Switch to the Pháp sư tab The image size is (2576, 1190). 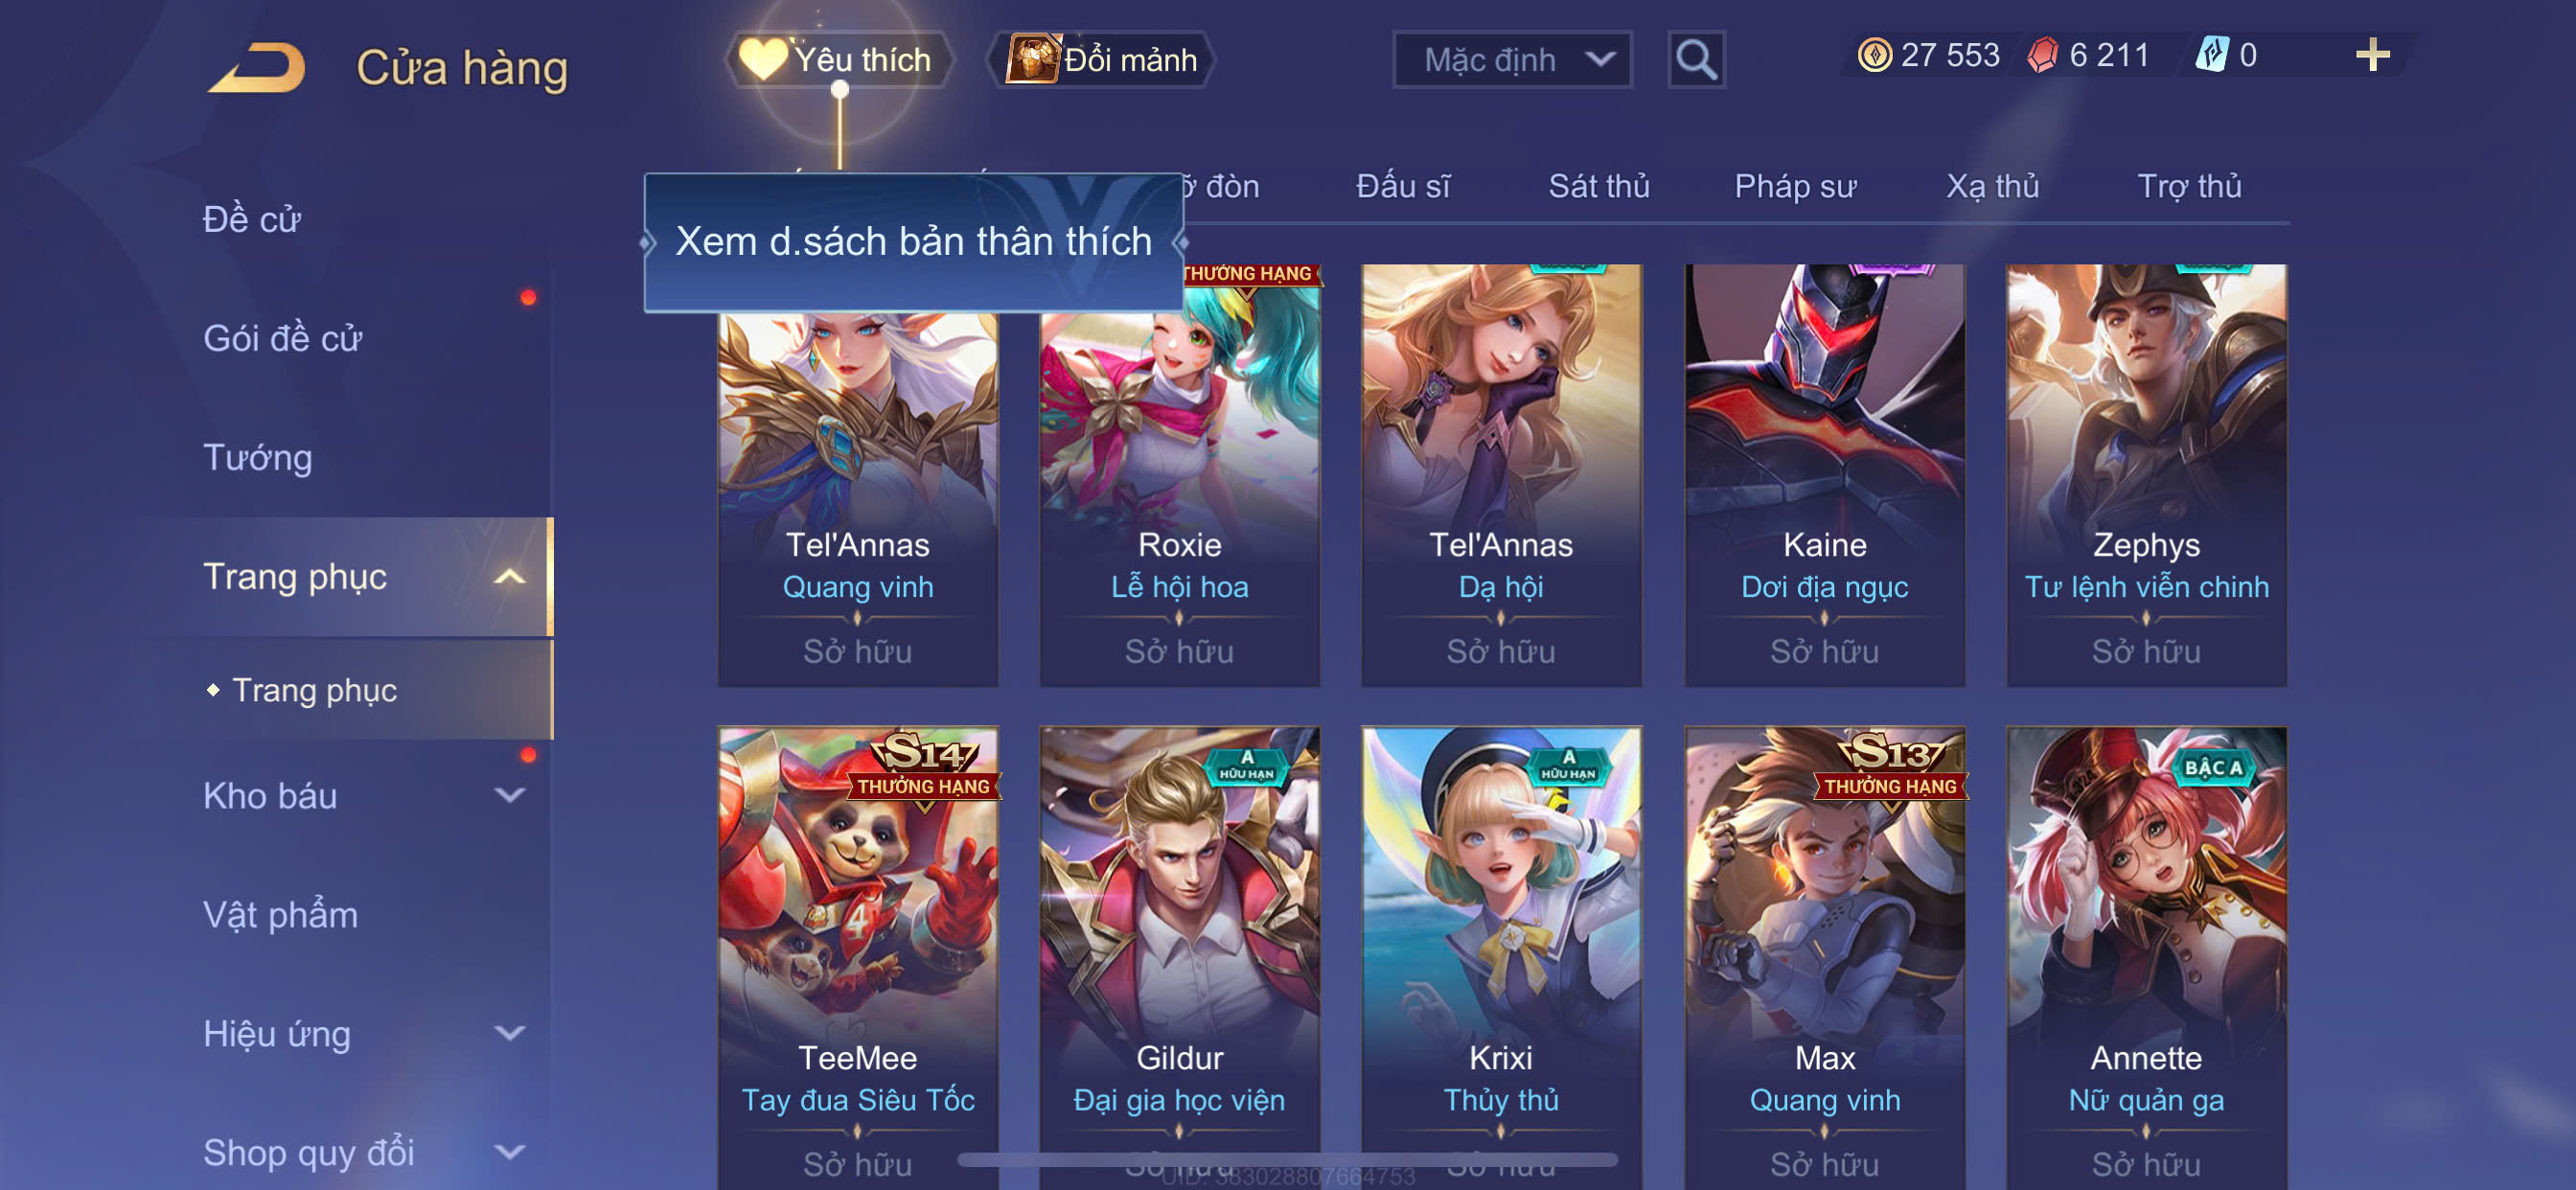point(1795,186)
